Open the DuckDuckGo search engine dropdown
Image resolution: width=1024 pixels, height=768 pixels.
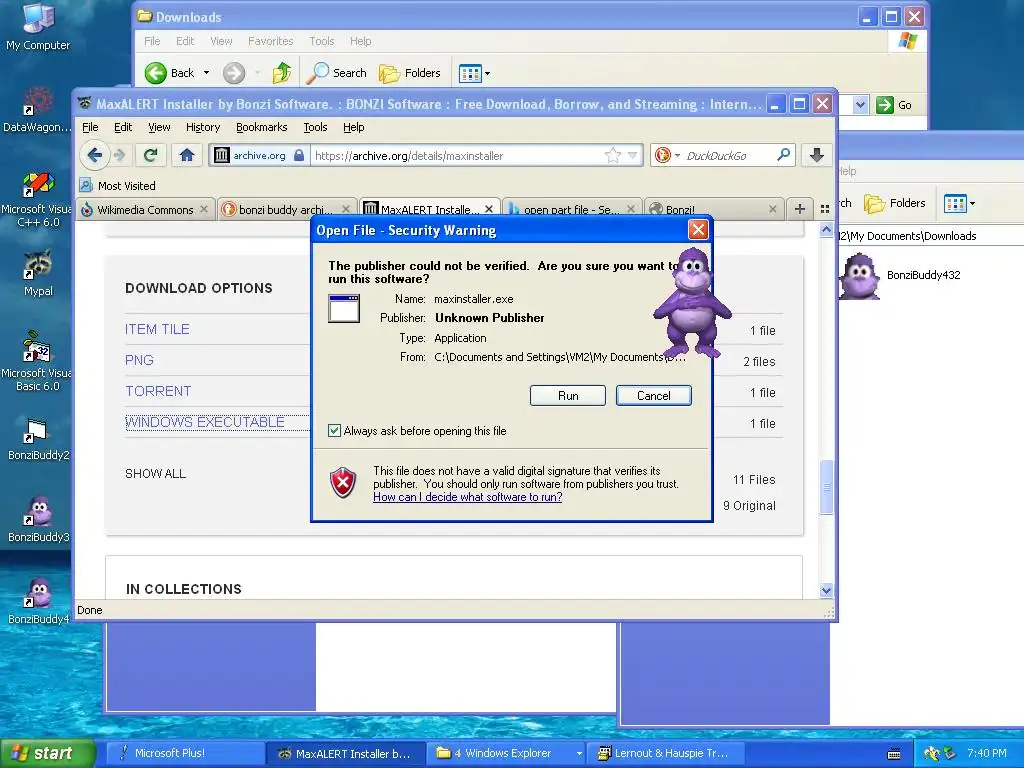coord(667,155)
